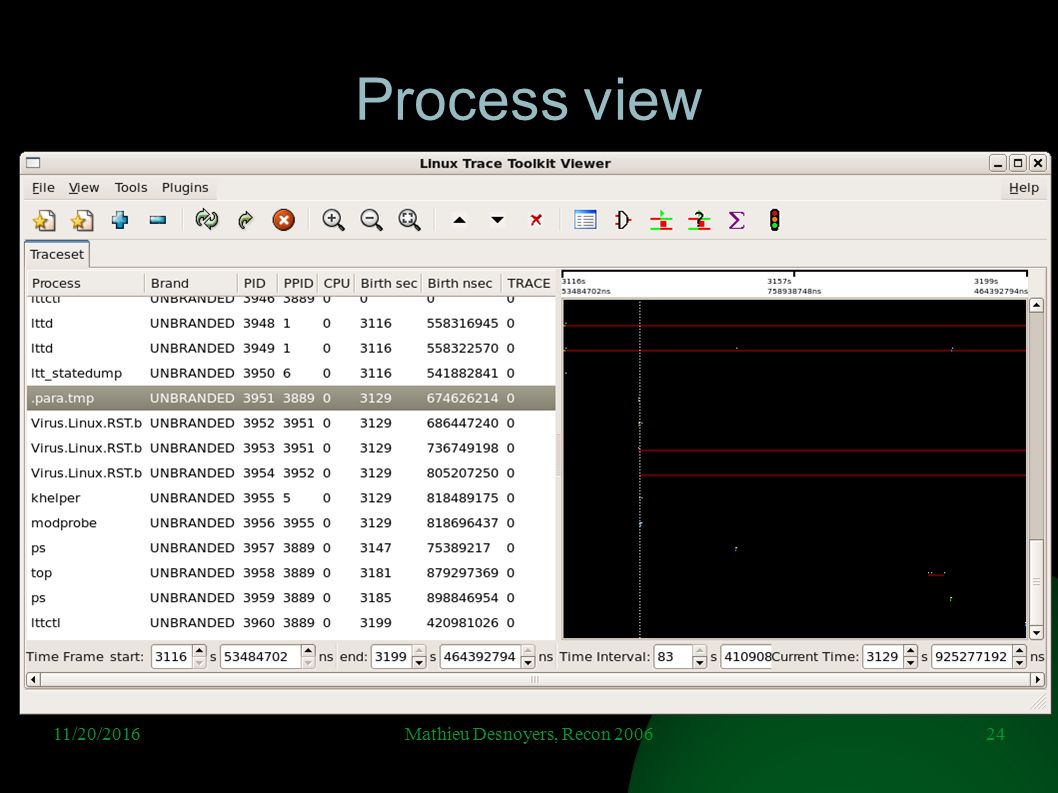Sort by the Birth sec column header
The height and width of the screenshot is (793, 1058).
(388, 283)
